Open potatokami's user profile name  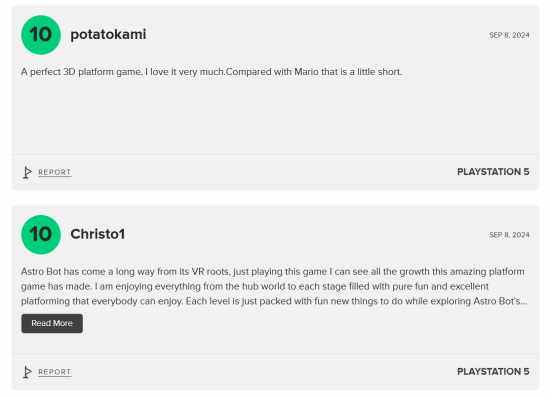(108, 34)
